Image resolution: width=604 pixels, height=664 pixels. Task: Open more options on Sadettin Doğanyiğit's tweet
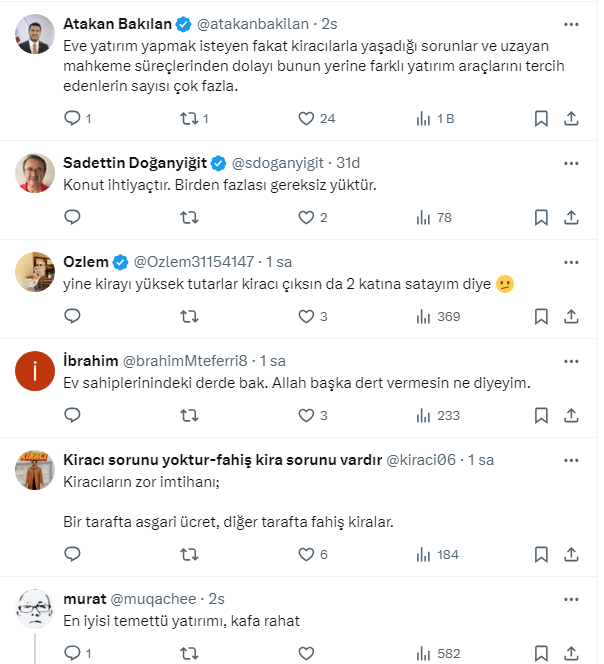pyautogui.click(x=570, y=162)
